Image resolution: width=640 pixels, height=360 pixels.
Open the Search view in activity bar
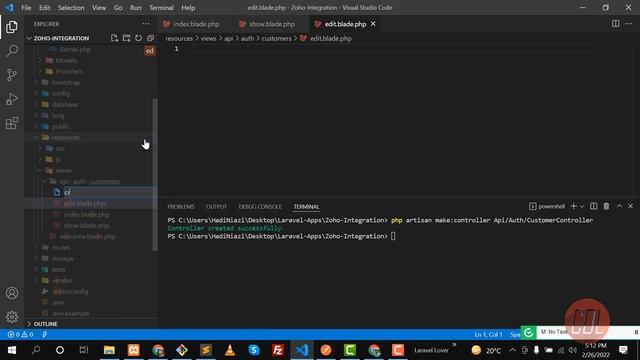point(12,51)
